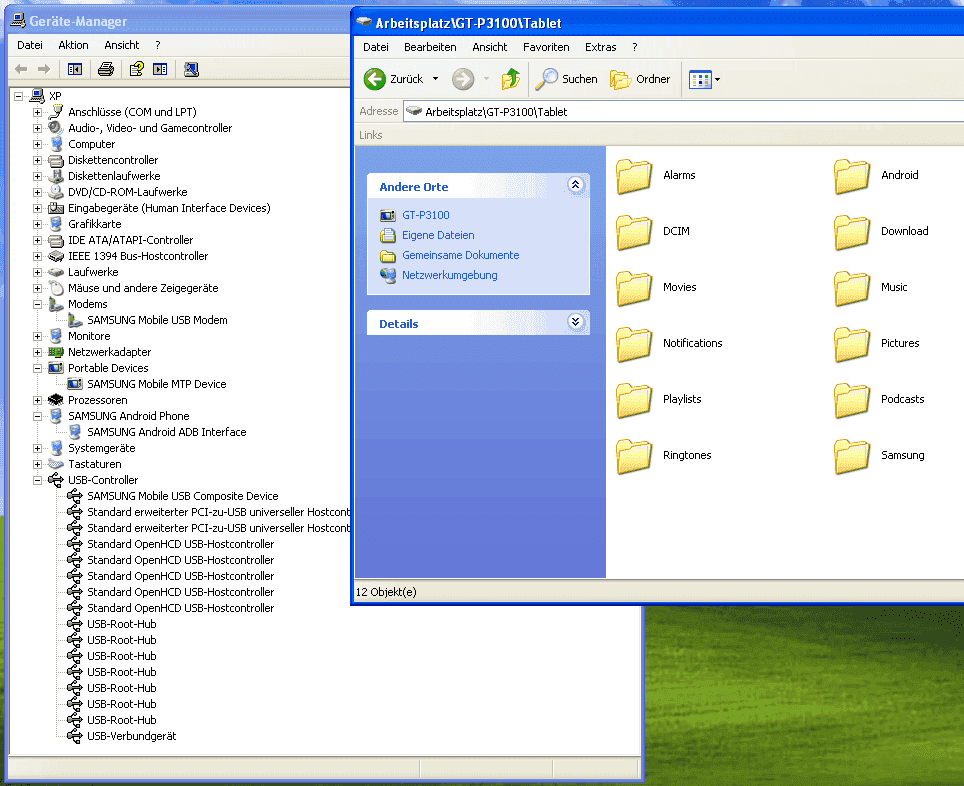Select SAMSUNG Mobile MTP Device entry
Image resolution: width=964 pixels, height=786 pixels.
[x=156, y=384]
